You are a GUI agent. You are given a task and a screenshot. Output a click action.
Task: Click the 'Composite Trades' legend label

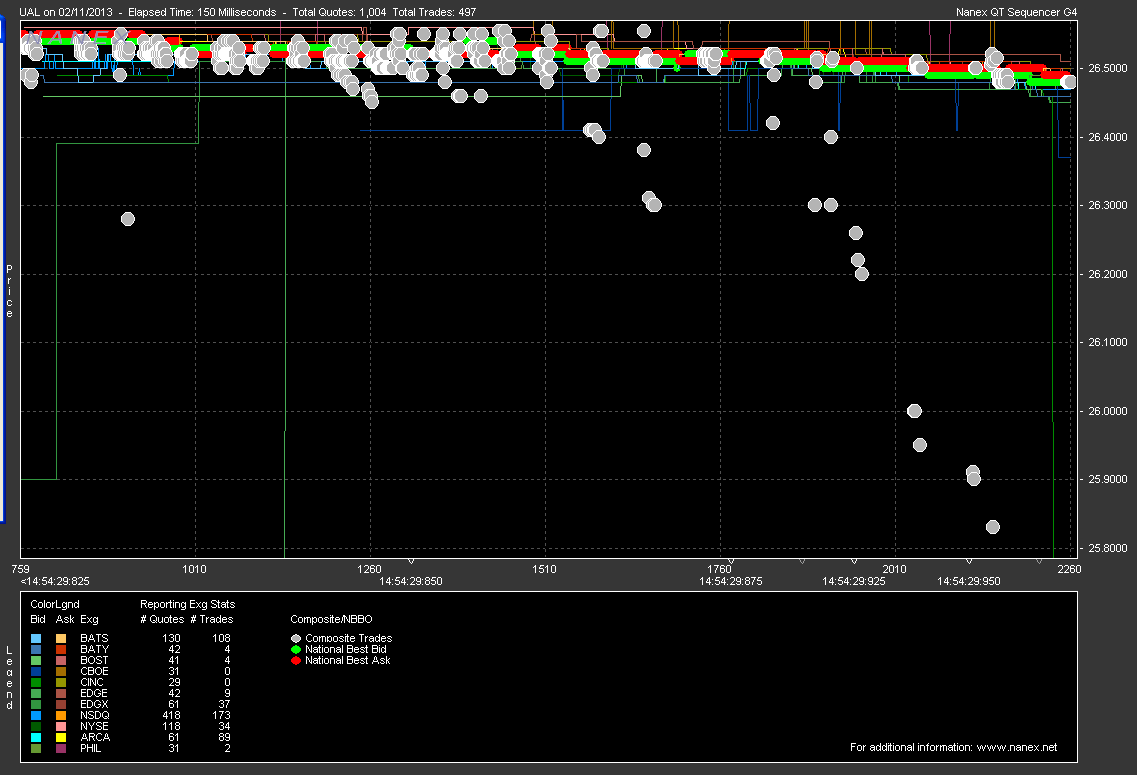pyautogui.click(x=349, y=639)
